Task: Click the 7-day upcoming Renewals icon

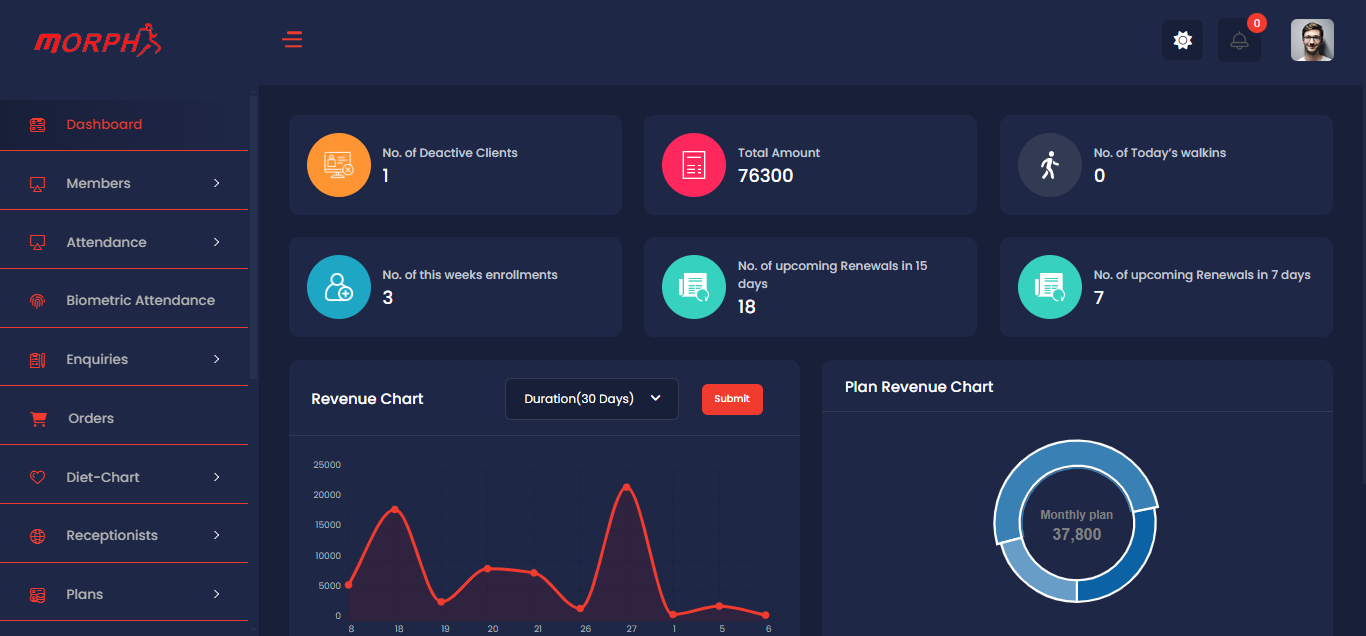Action: point(1049,287)
